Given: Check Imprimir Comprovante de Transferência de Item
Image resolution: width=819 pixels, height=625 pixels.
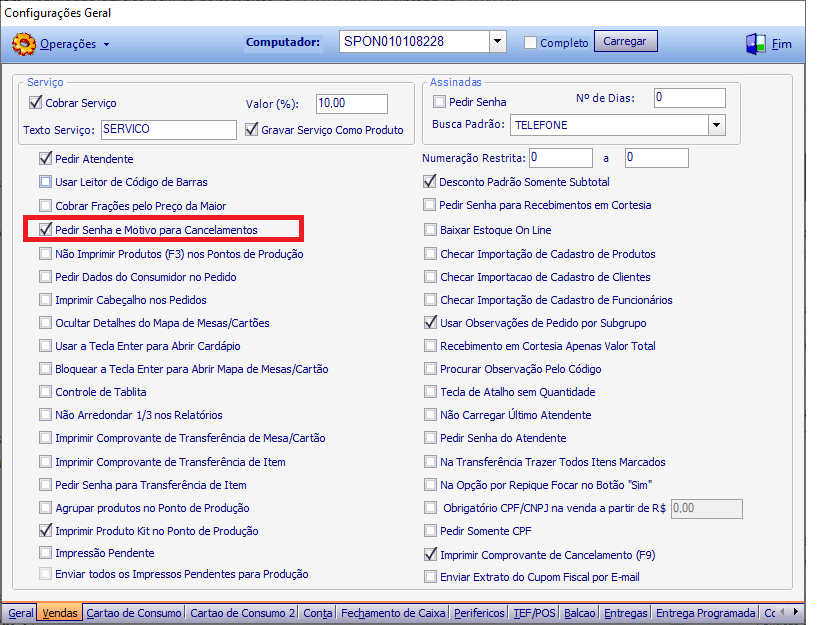Looking at the screenshot, I should click(x=45, y=462).
